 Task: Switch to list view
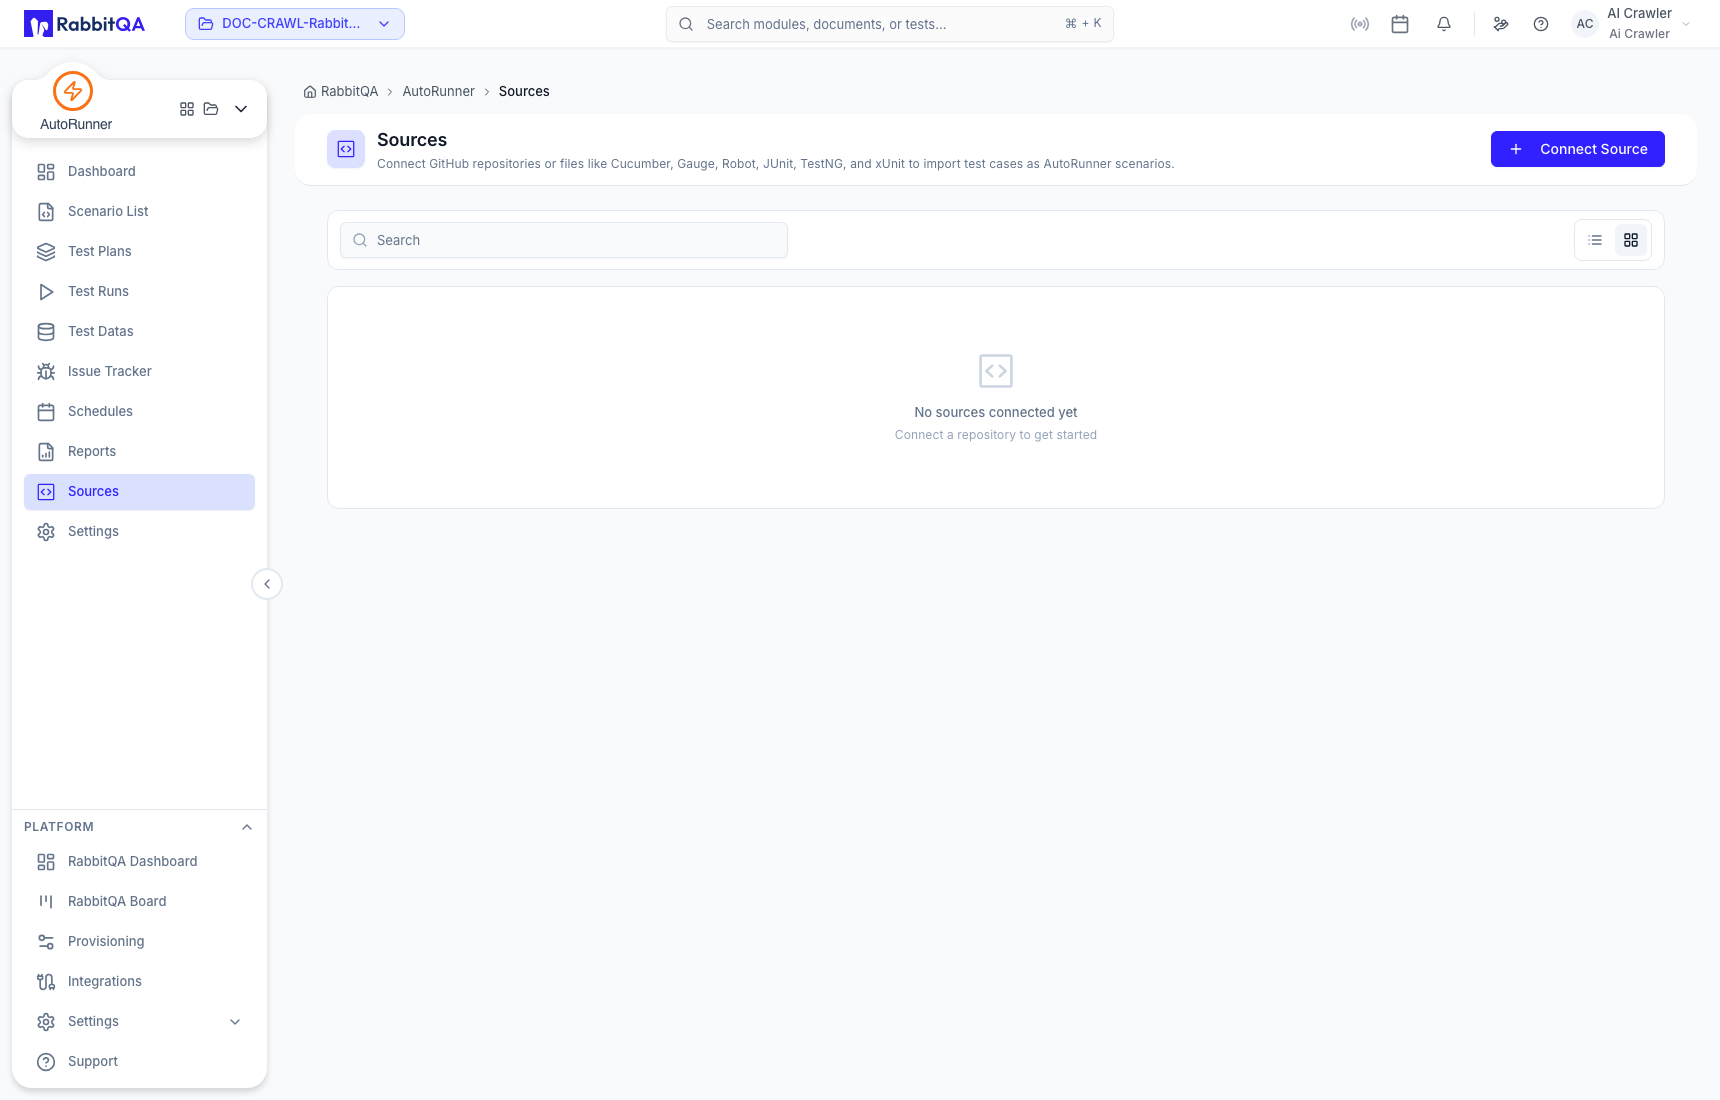1595,240
